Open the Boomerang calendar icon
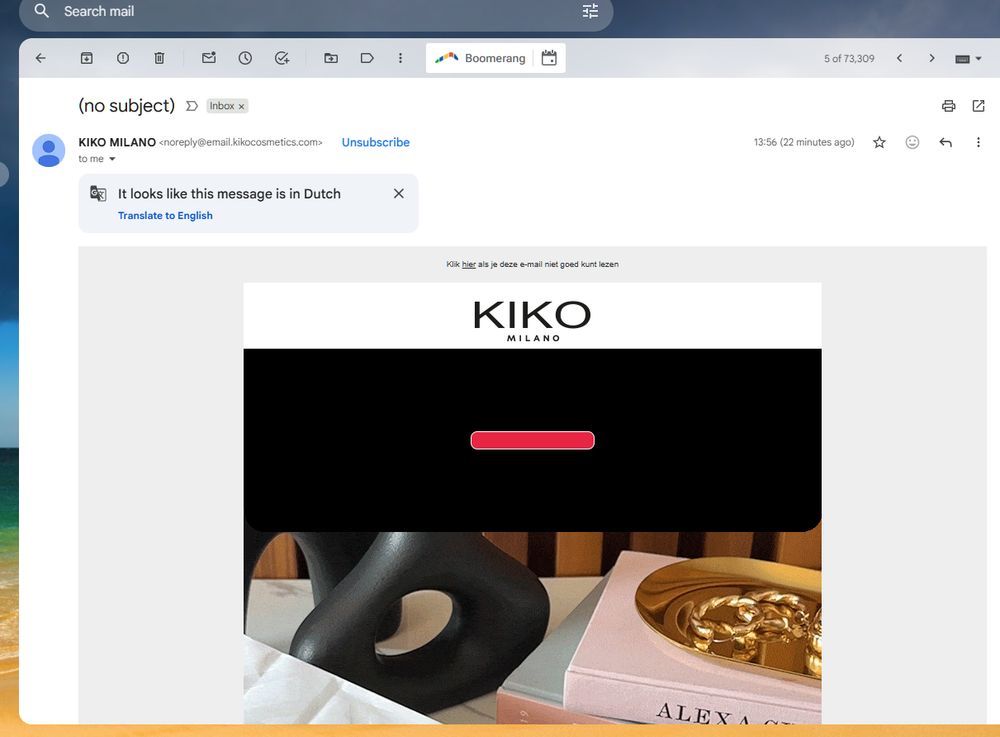The image size is (1000, 737). (x=549, y=58)
